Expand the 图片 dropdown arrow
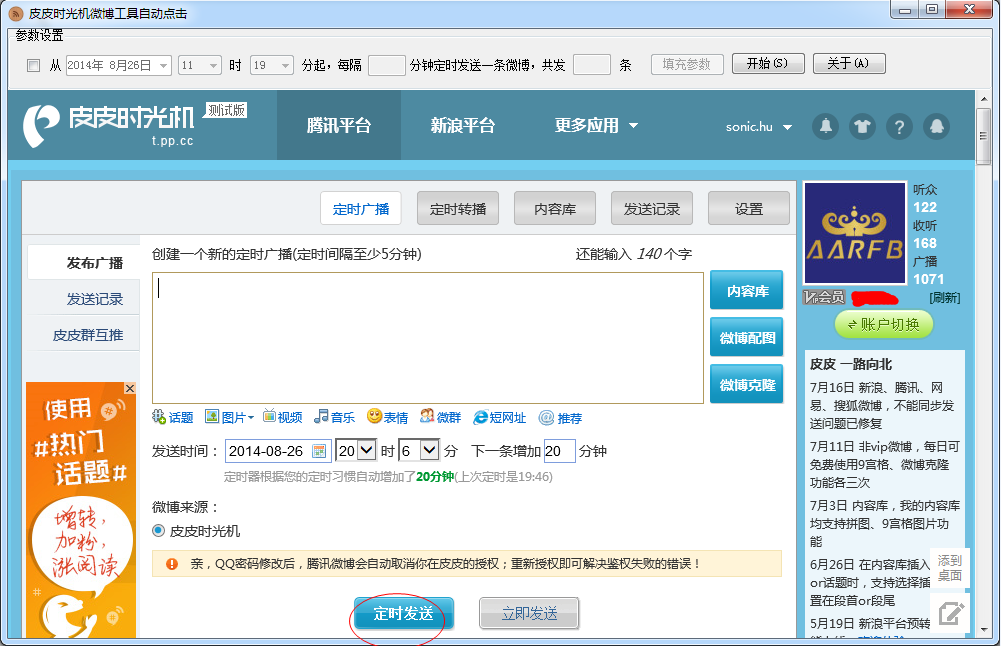Screen dimensions: 1001x646 pyautogui.click(x=251, y=418)
